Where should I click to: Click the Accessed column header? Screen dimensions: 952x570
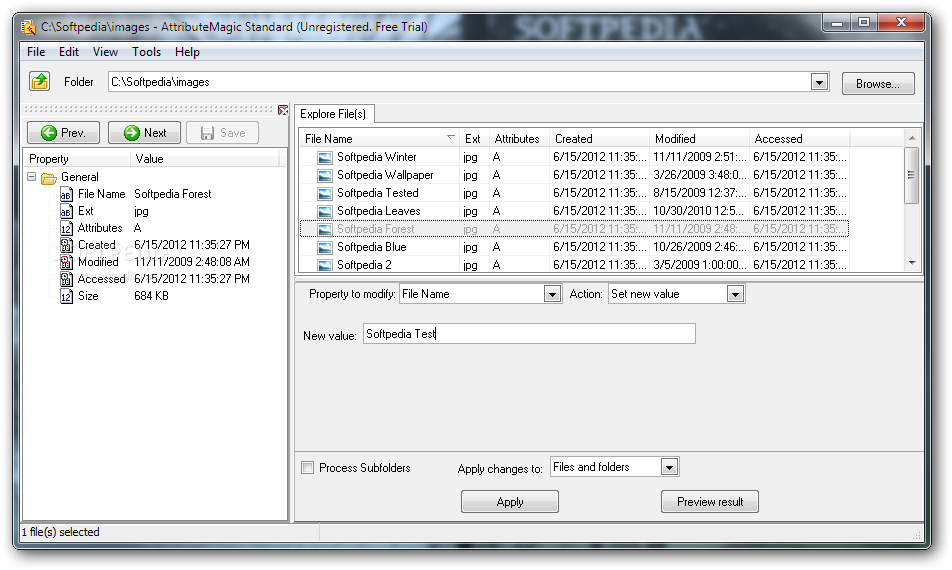point(799,138)
